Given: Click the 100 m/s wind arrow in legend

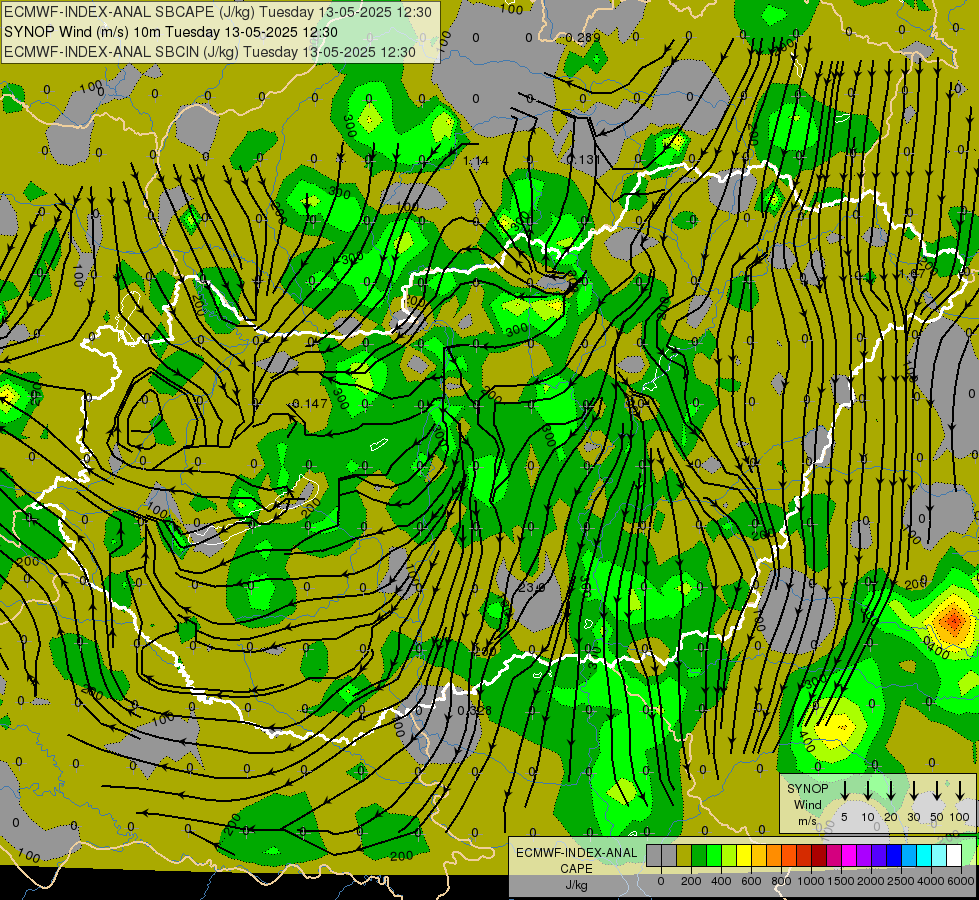Looking at the screenshot, I should pos(960,790).
